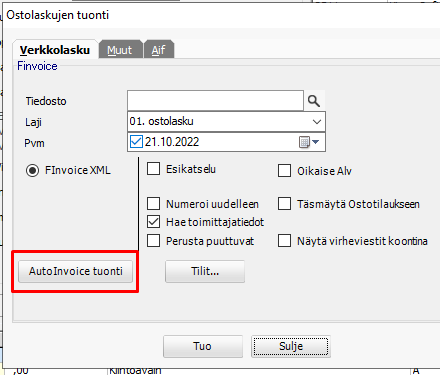Tick Täsmäytä Ostotilaukseen checkbox
This screenshot has height=375, width=440.
click(x=284, y=203)
